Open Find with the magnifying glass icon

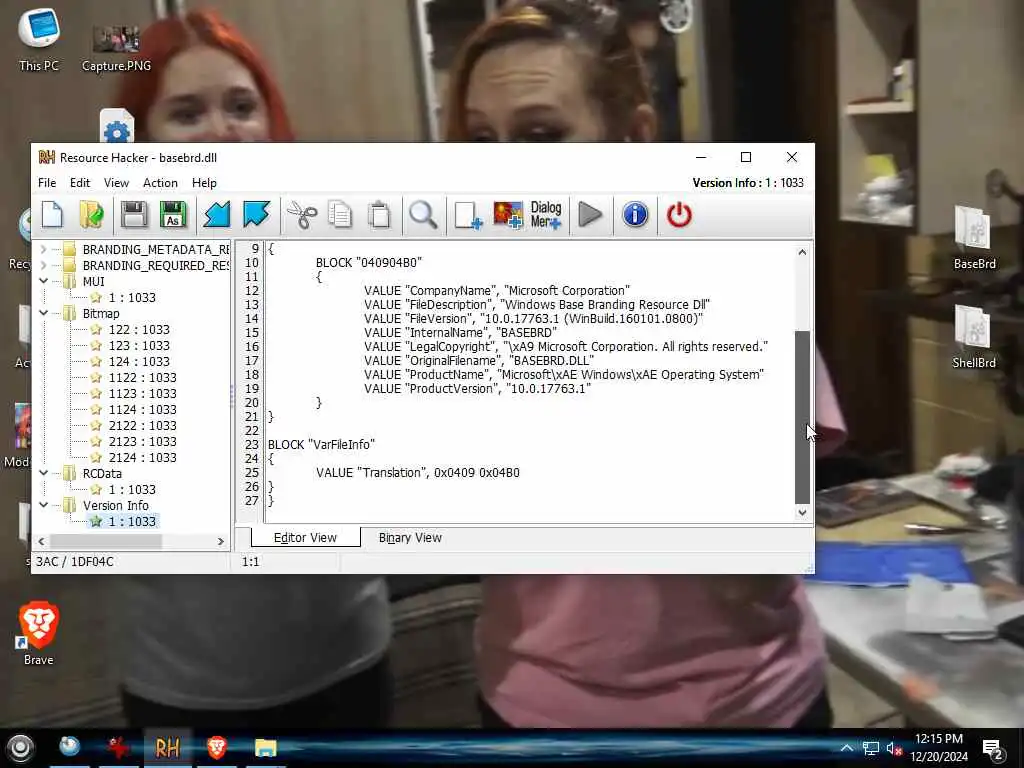point(423,214)
